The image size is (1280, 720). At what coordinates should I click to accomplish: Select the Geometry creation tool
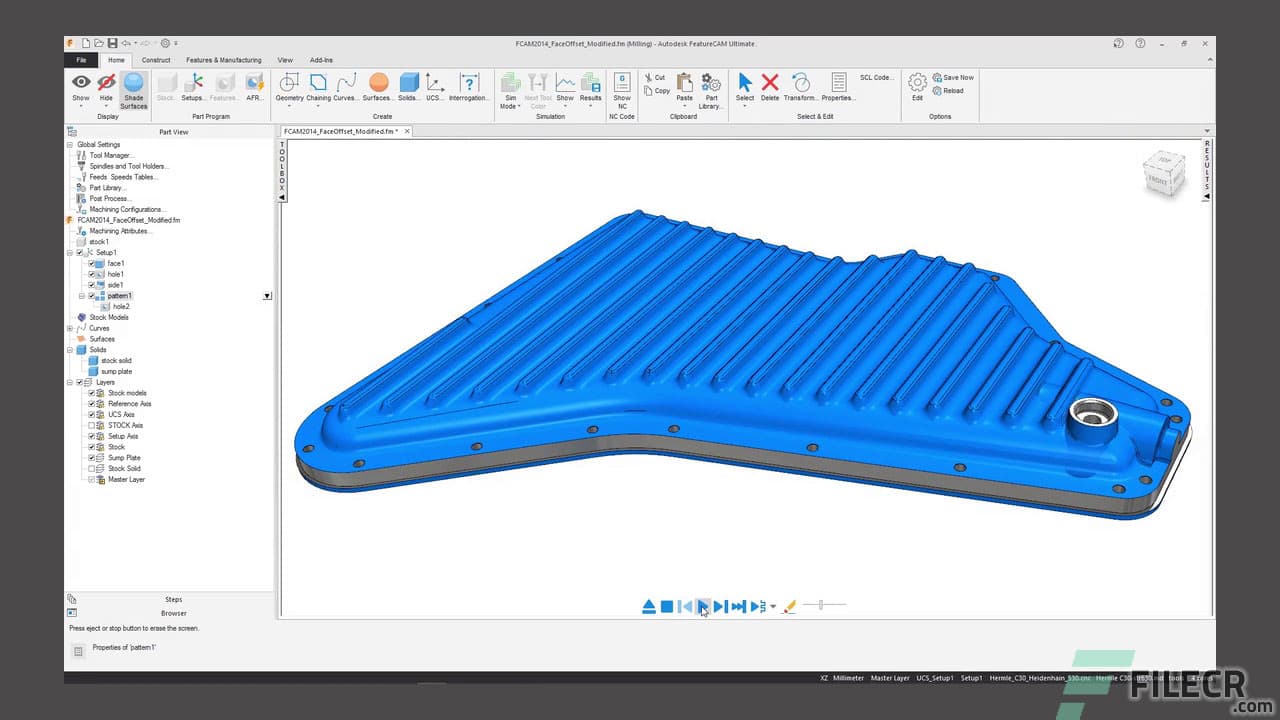coord(288,89)
